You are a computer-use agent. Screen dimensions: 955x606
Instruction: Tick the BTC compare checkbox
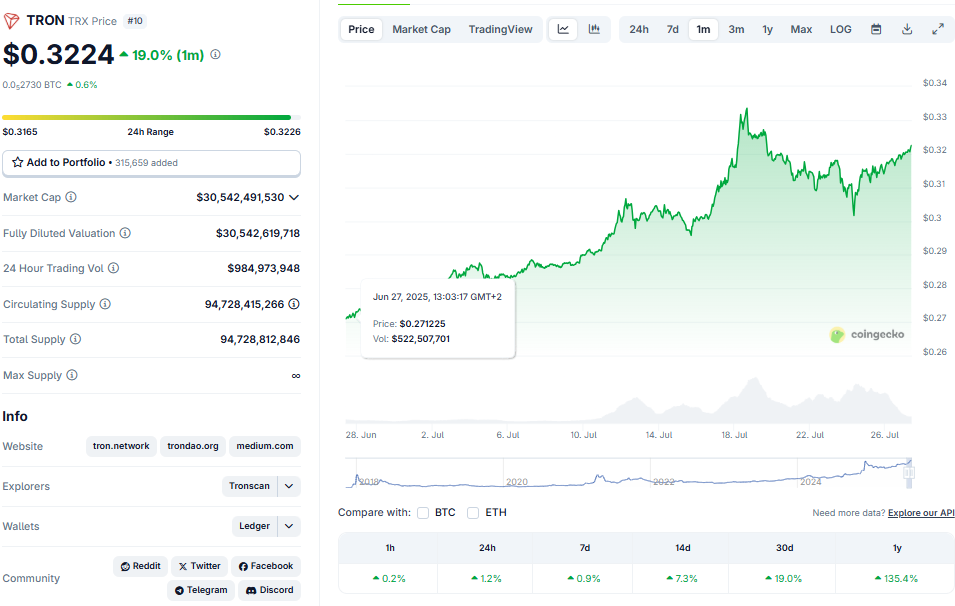(423, 513)
